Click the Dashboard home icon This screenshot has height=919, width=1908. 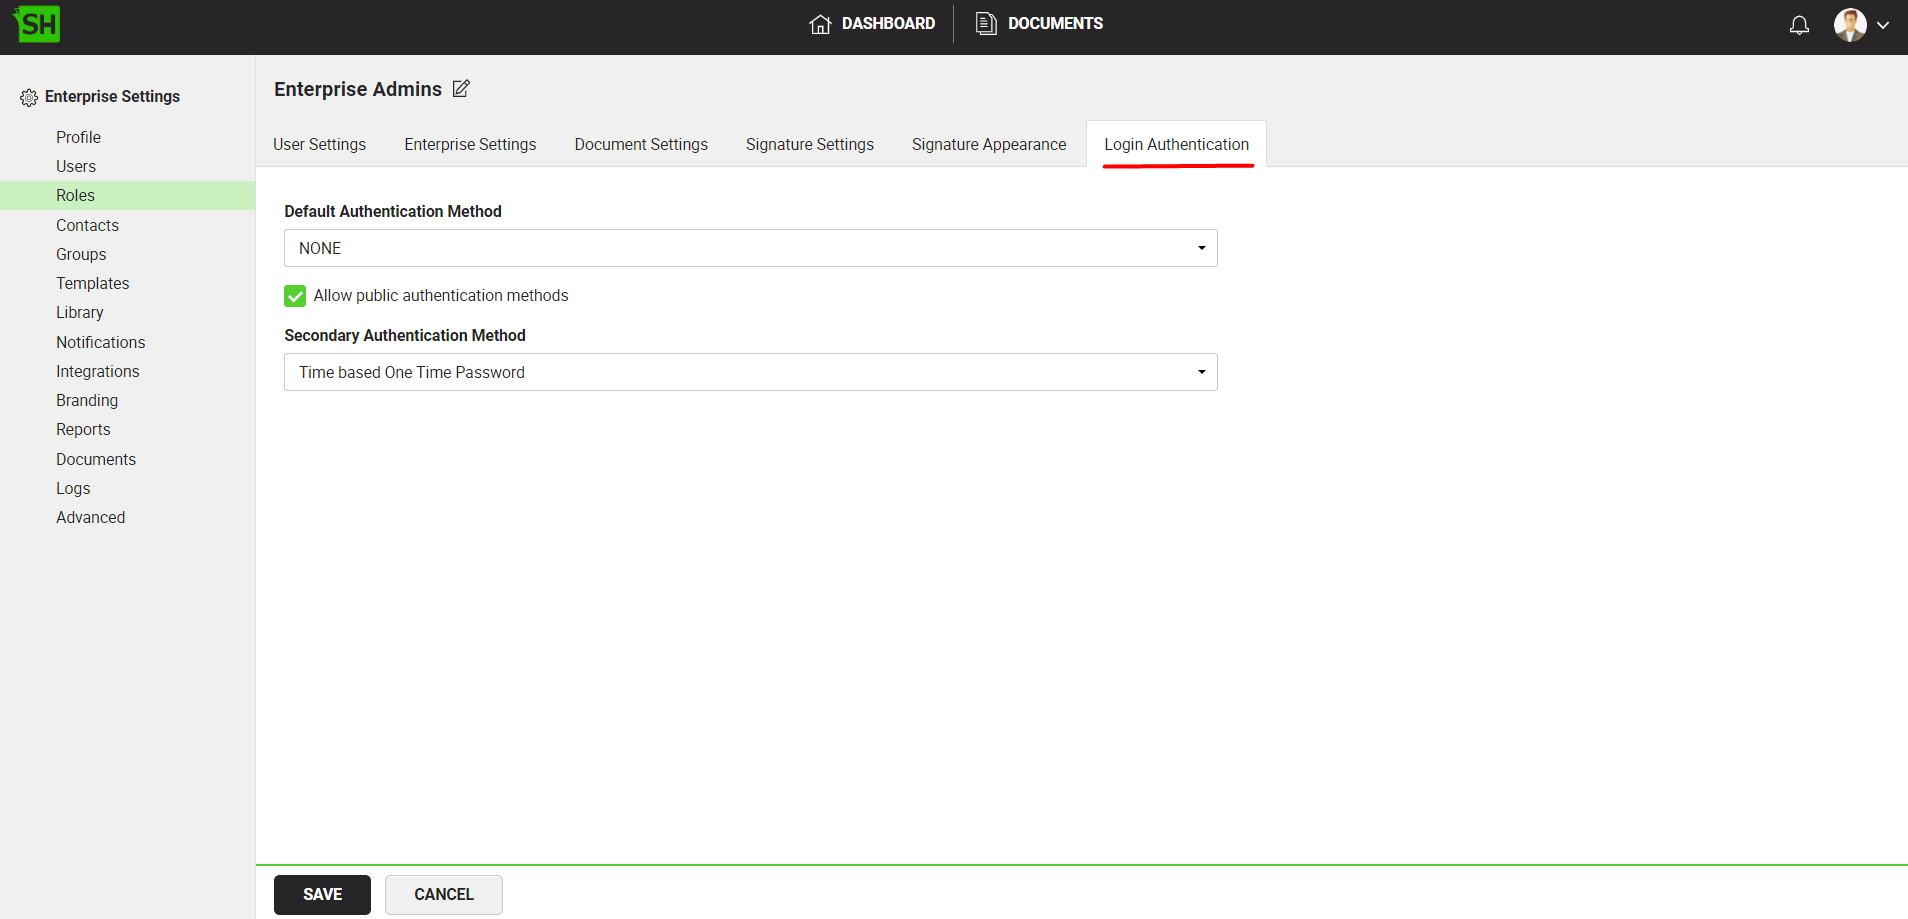coord(820,24)
